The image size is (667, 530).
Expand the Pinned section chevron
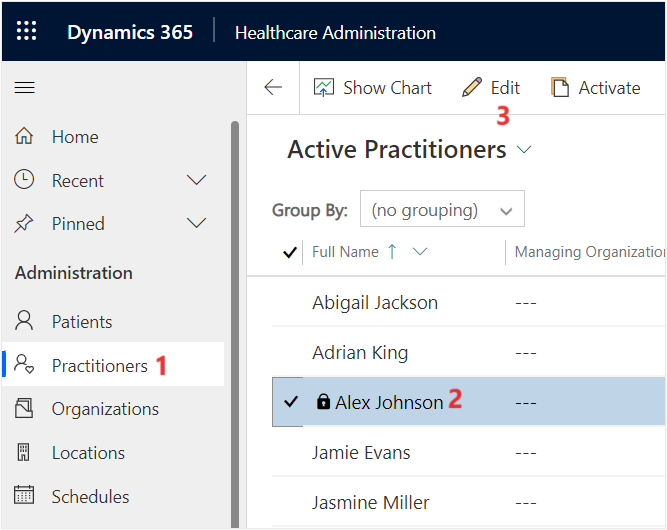197,224
